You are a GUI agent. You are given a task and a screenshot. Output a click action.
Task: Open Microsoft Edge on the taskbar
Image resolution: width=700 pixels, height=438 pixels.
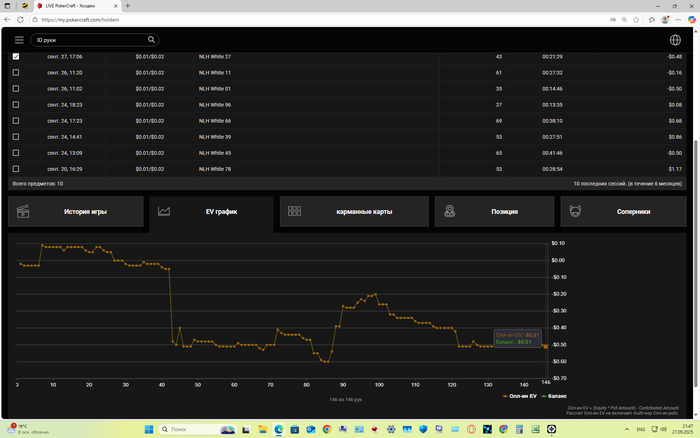279,429
